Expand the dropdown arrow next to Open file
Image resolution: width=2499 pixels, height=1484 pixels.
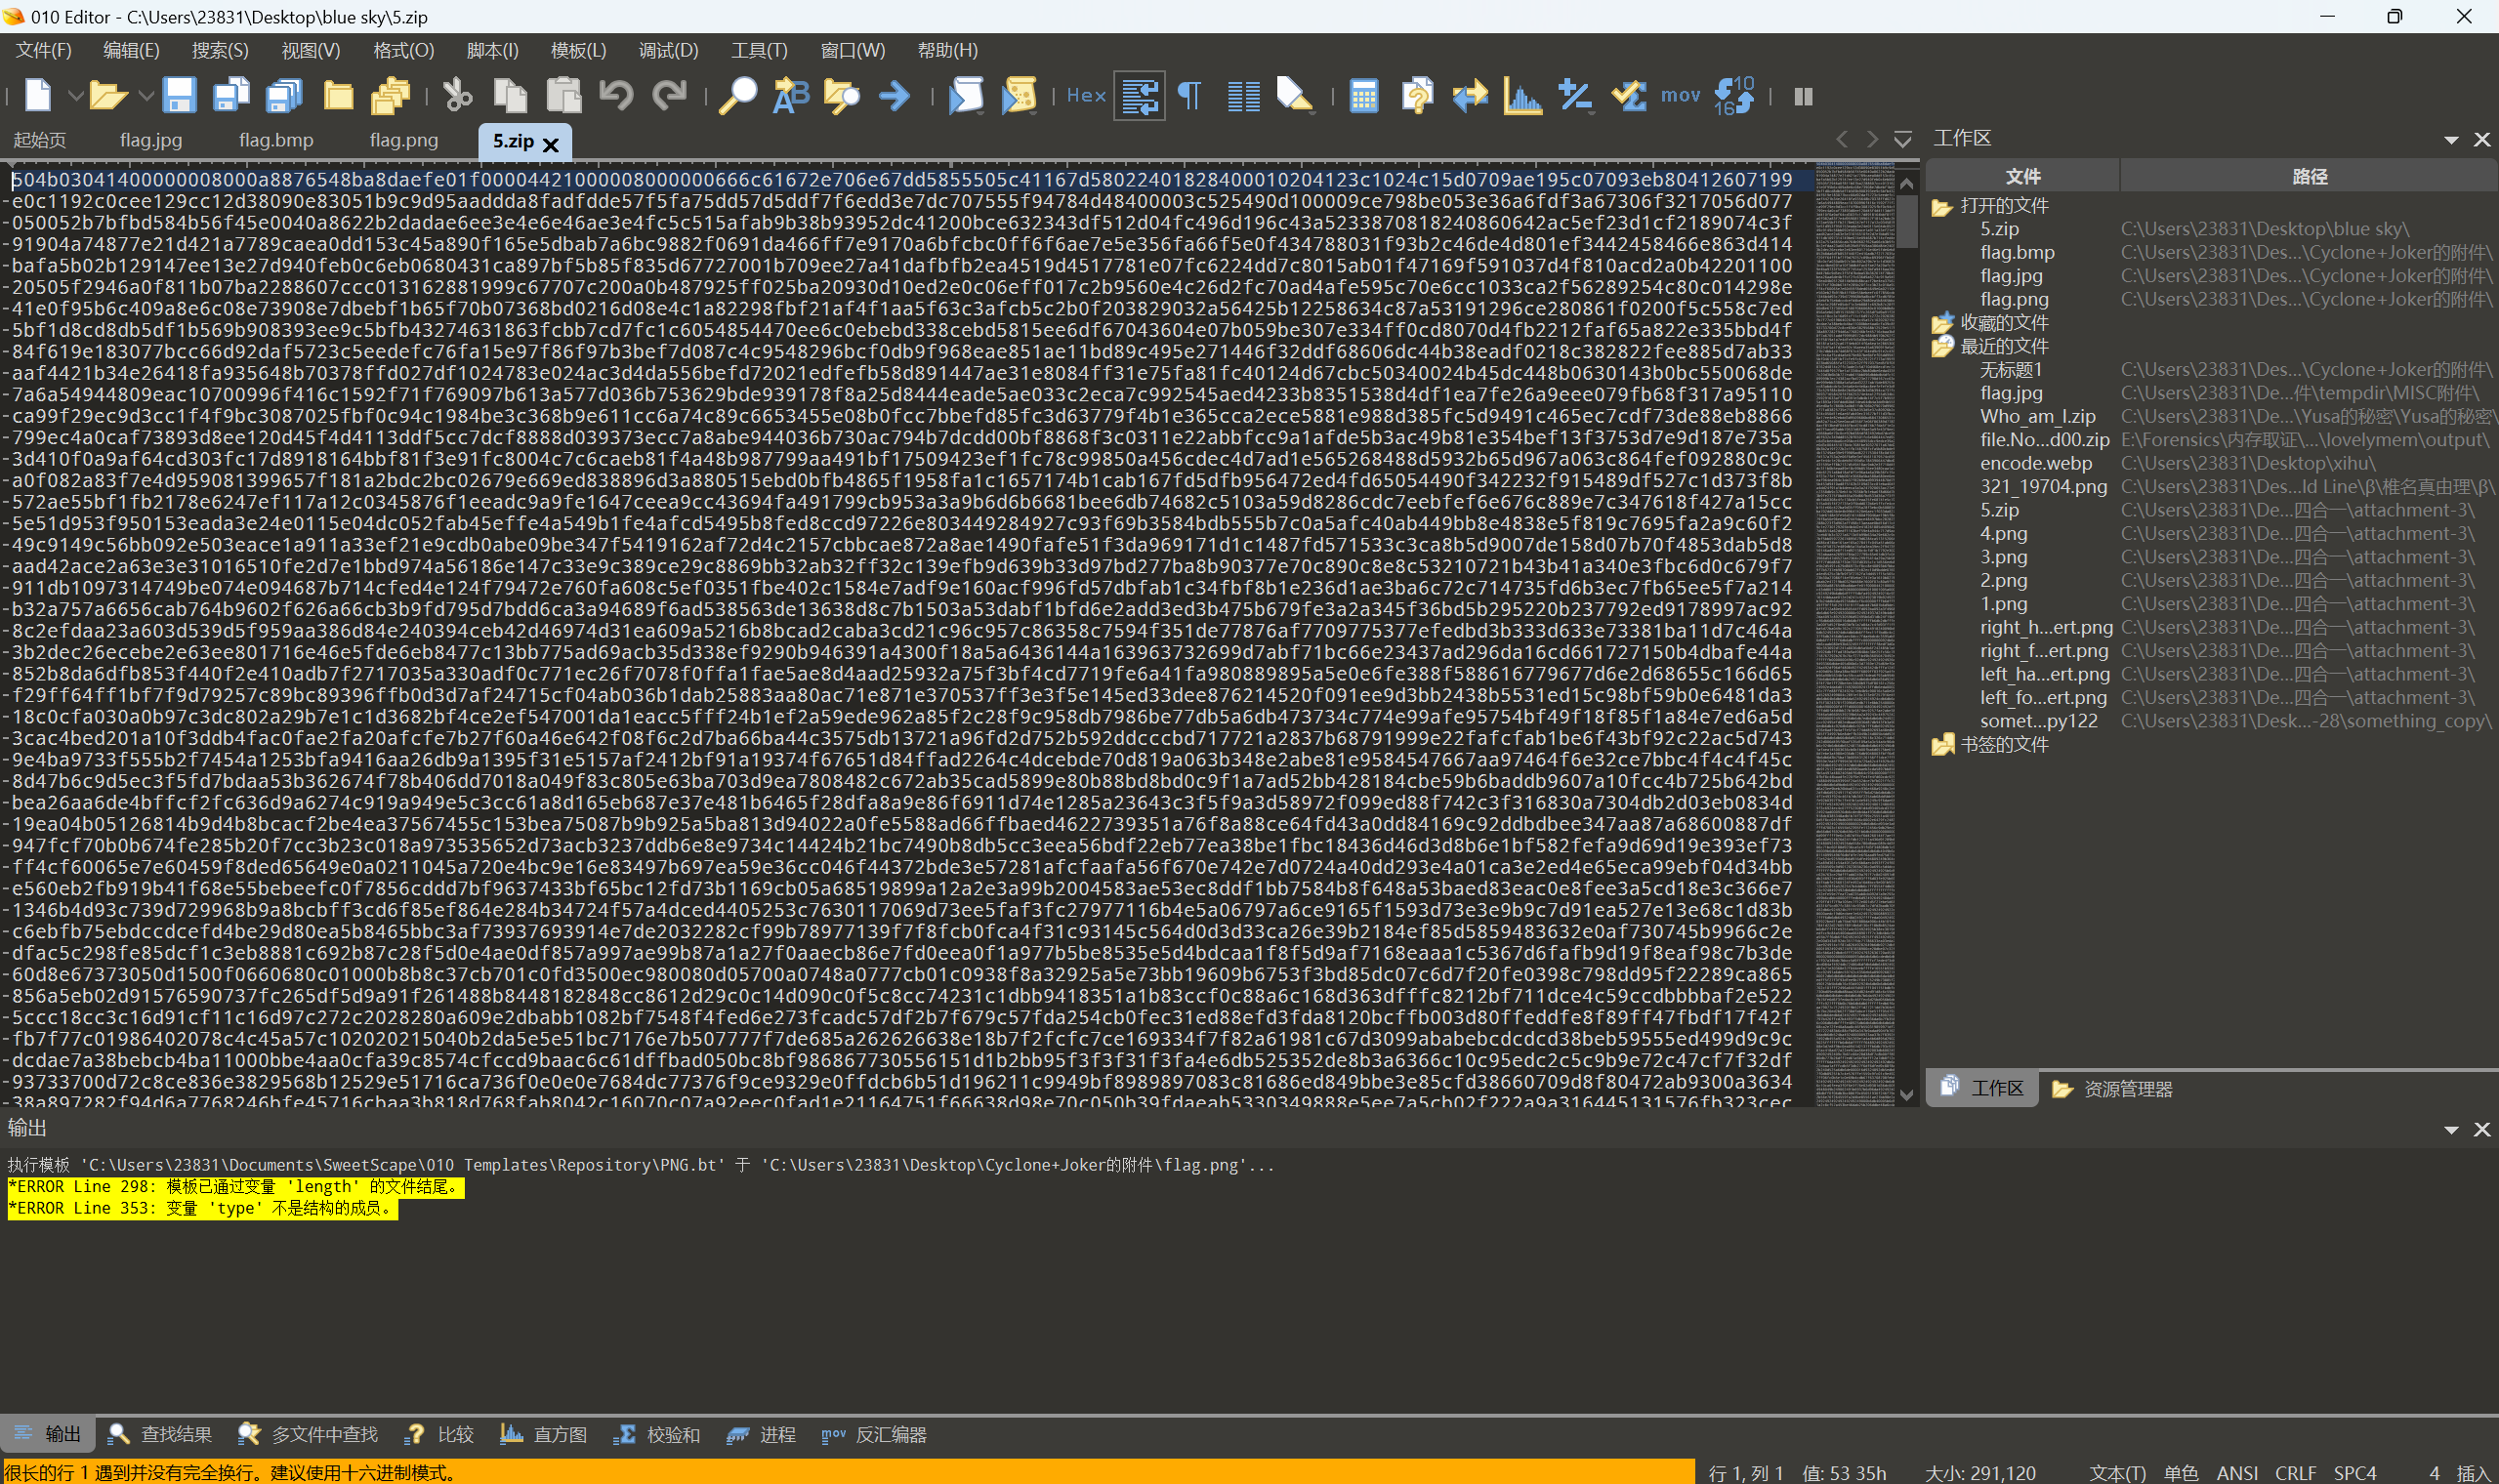(146, 96)
